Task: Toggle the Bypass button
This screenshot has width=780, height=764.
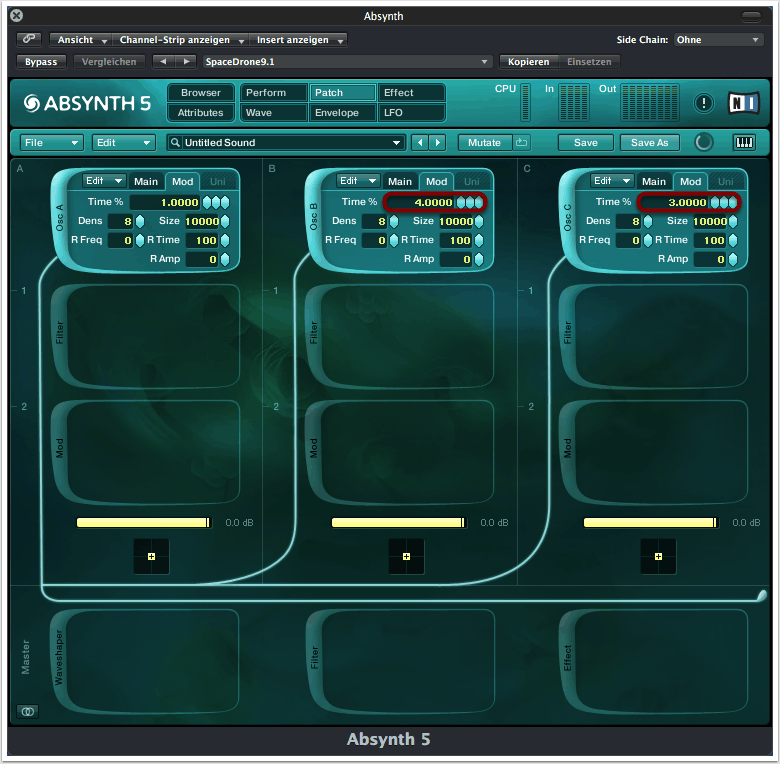Action: click(x=41, y=62)
